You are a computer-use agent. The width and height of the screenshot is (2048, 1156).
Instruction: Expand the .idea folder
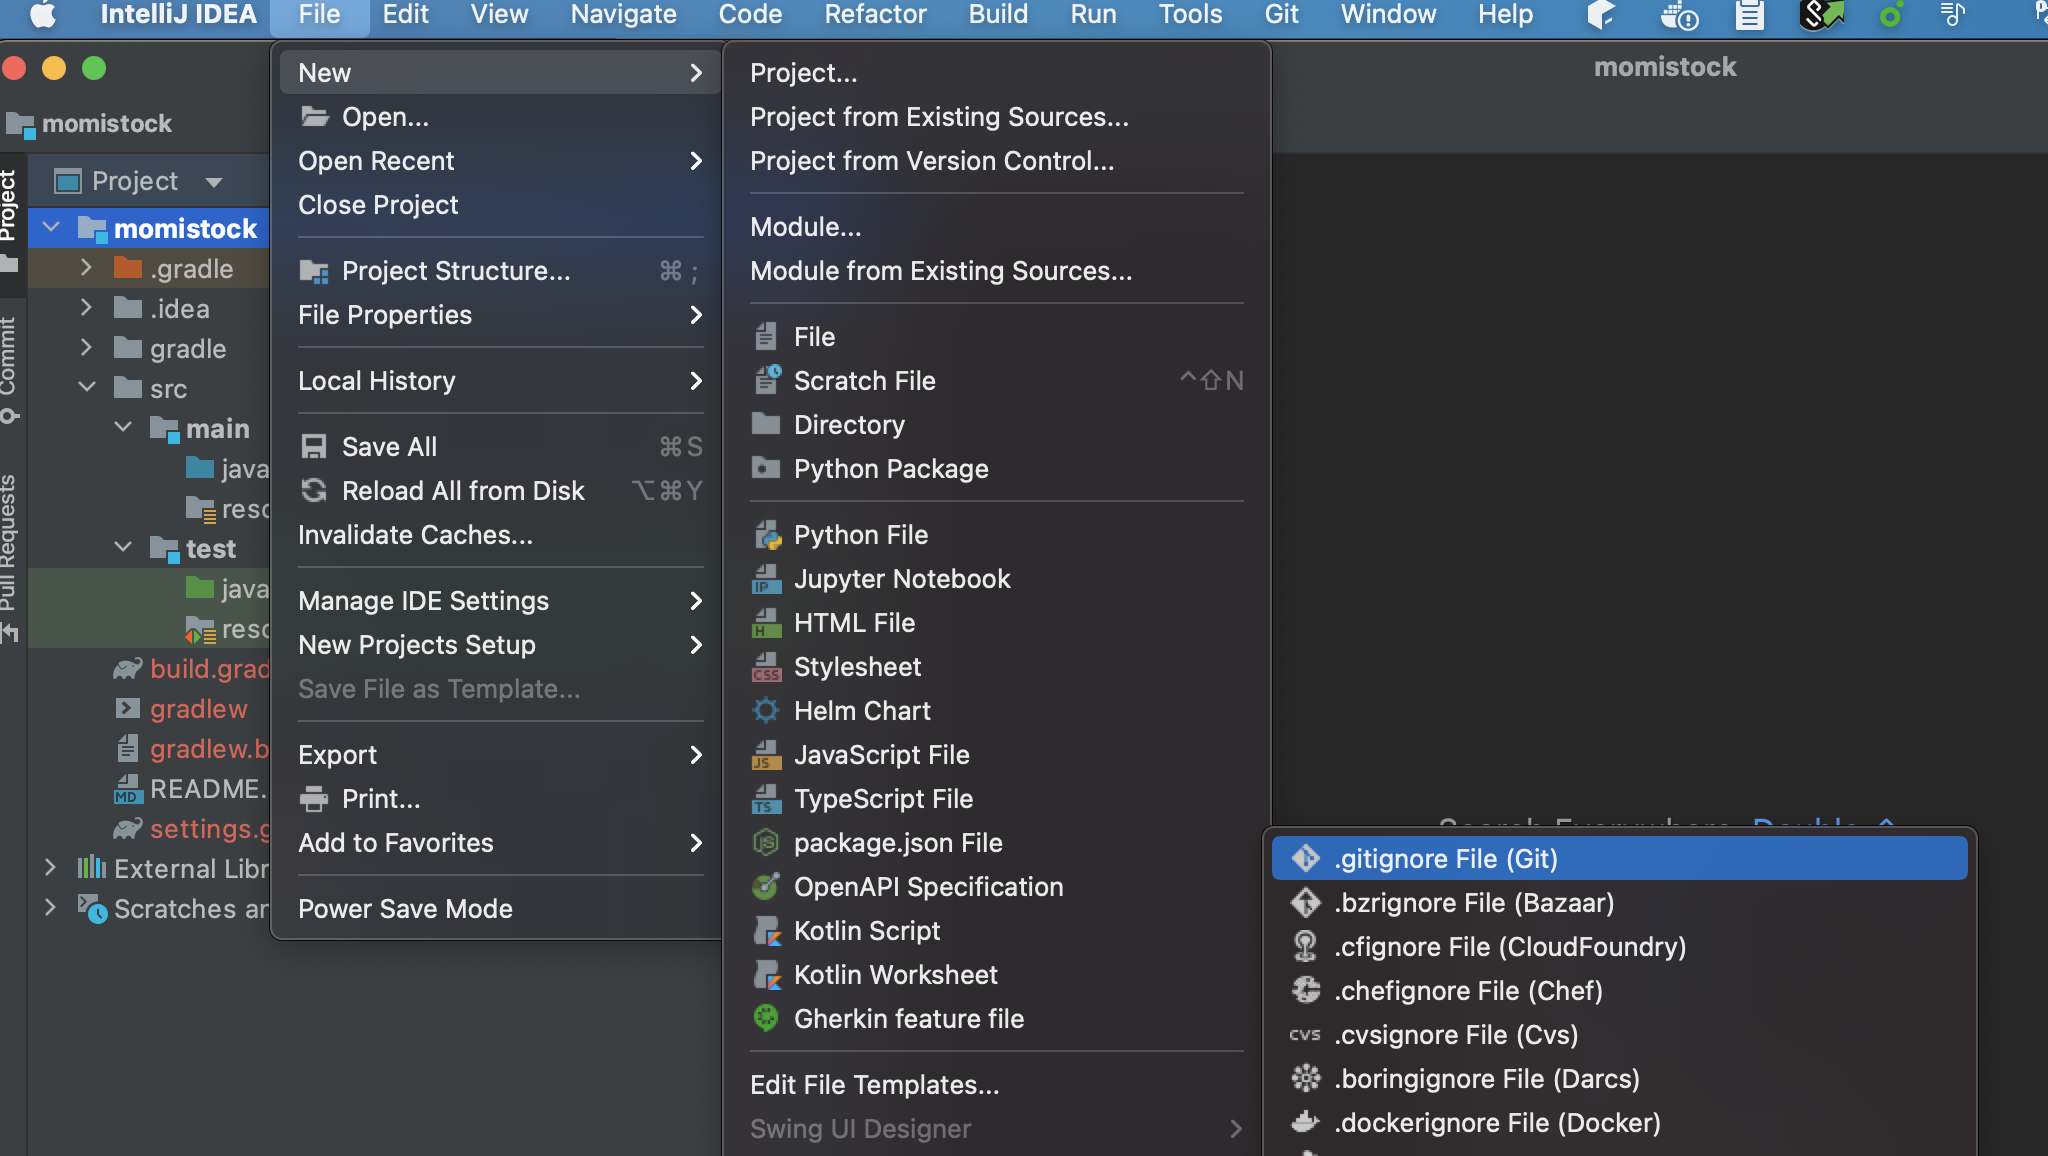click(86, 309)
